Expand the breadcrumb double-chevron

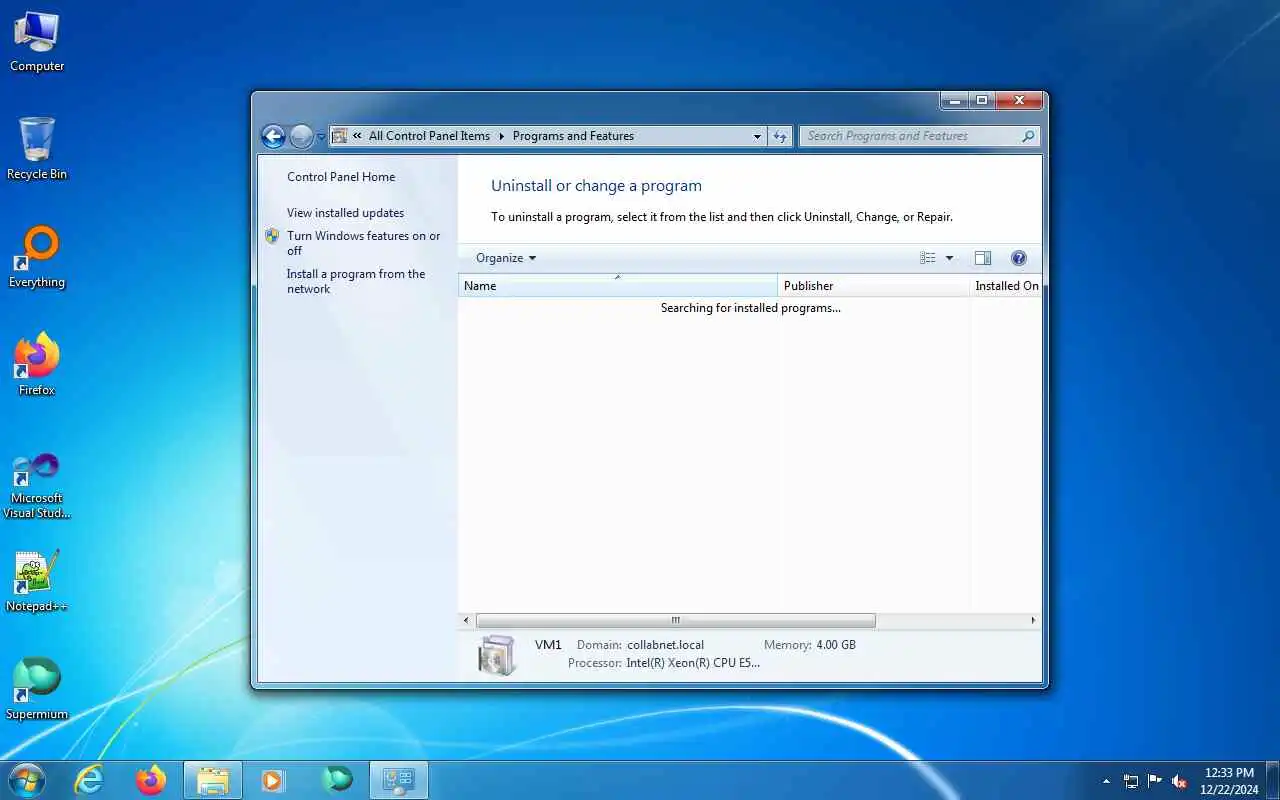[x=357, y=136]
